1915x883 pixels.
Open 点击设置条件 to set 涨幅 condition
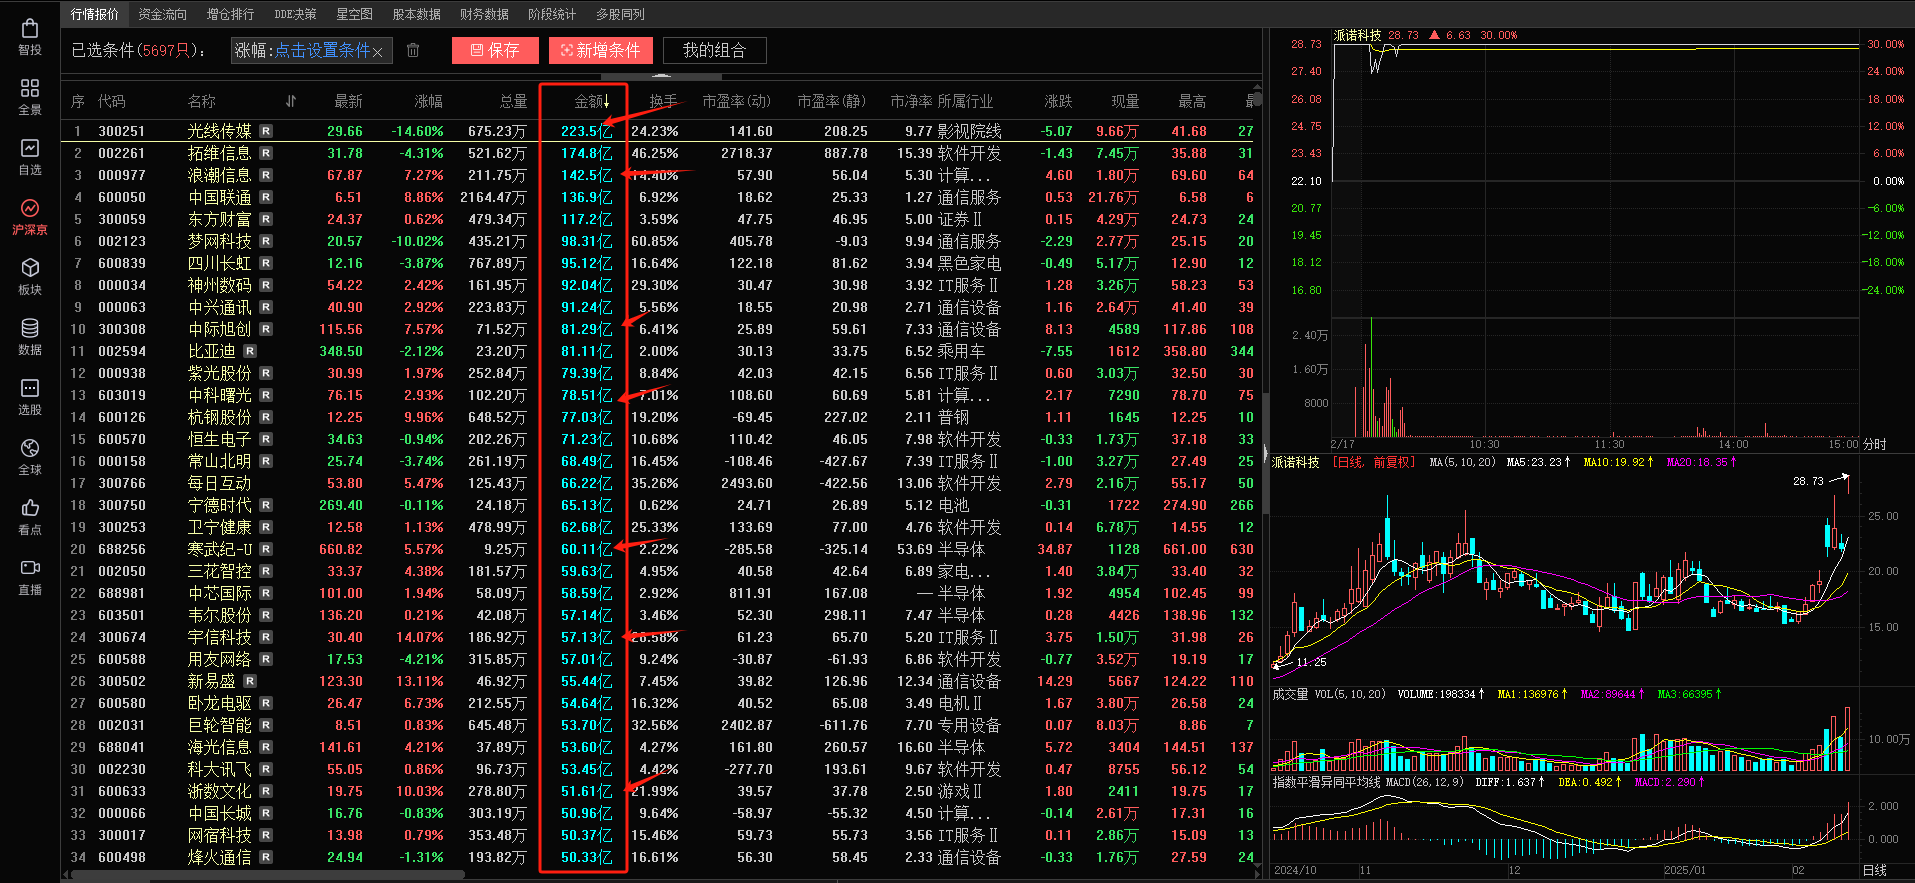point(322,50)
